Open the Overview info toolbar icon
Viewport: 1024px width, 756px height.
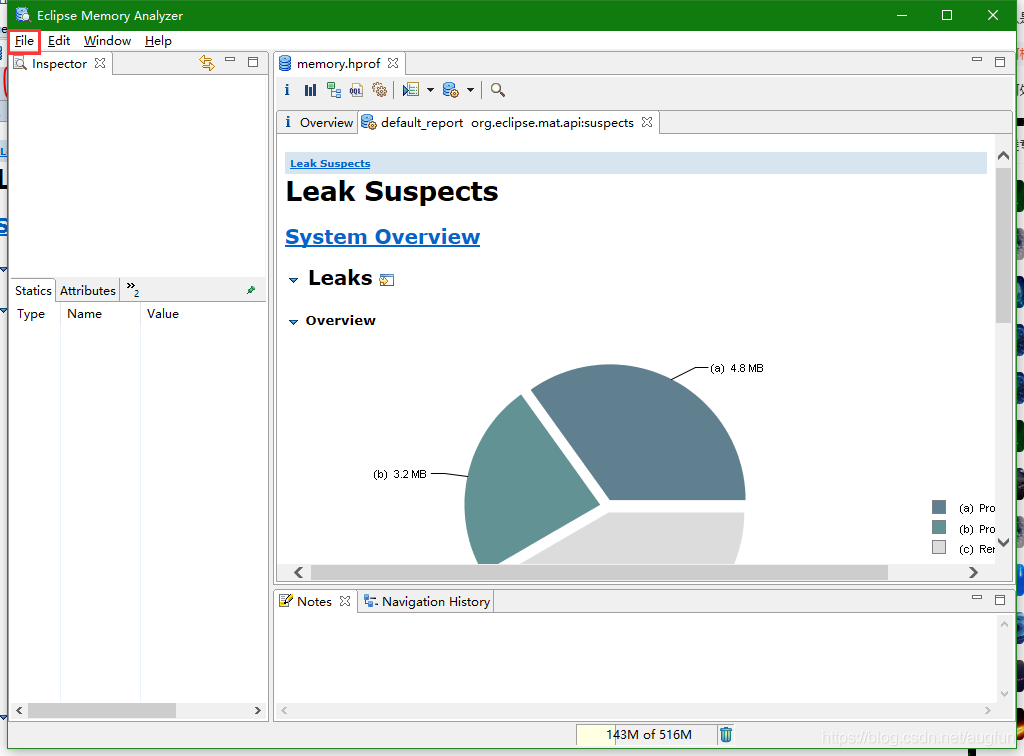click(x=287, y=90)
